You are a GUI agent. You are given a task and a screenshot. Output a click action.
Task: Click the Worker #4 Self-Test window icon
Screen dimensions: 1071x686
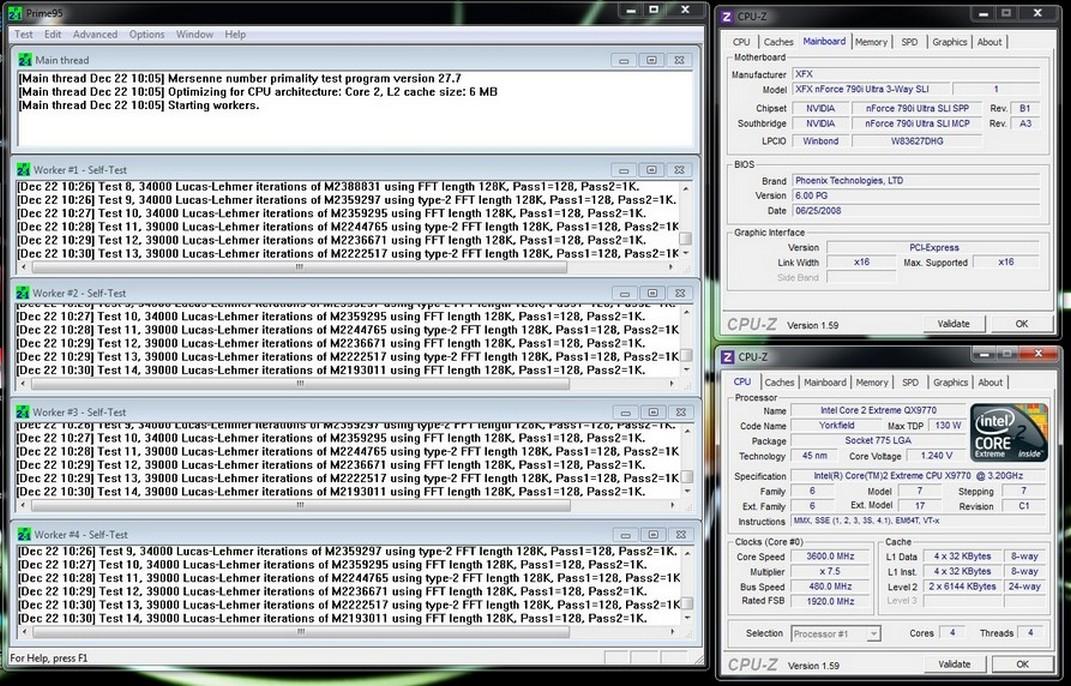tap(25, 534)
